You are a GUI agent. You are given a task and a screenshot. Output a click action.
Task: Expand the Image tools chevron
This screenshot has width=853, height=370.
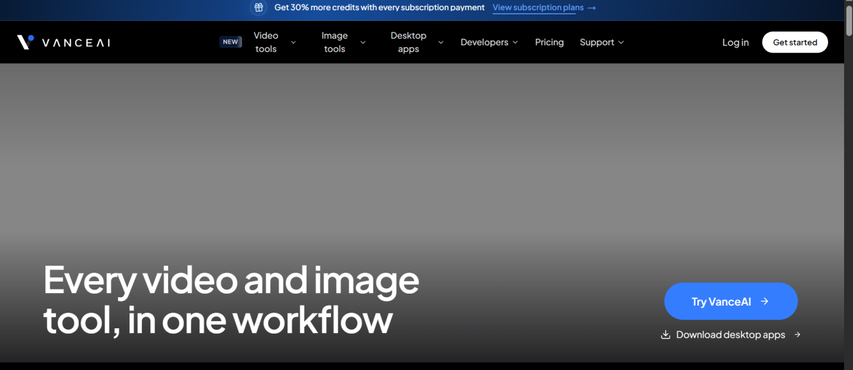click(363, 42)
